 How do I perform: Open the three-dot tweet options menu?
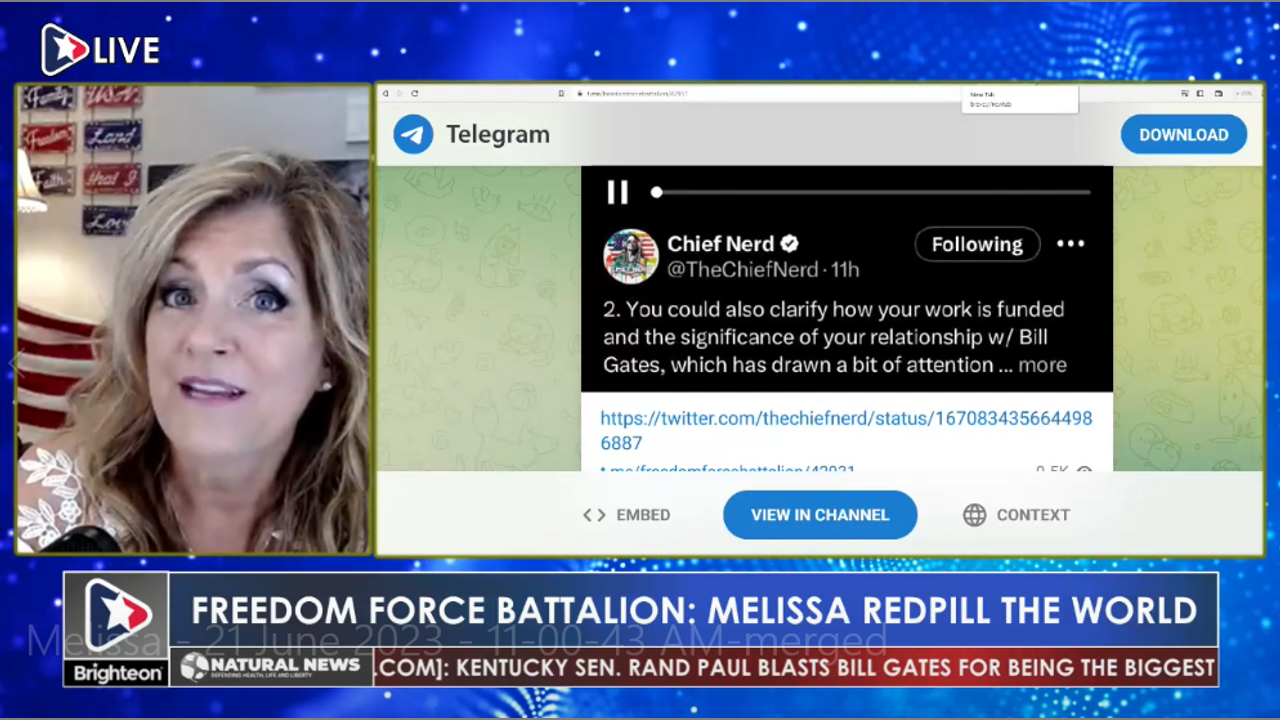click(x=1070, y=244)
